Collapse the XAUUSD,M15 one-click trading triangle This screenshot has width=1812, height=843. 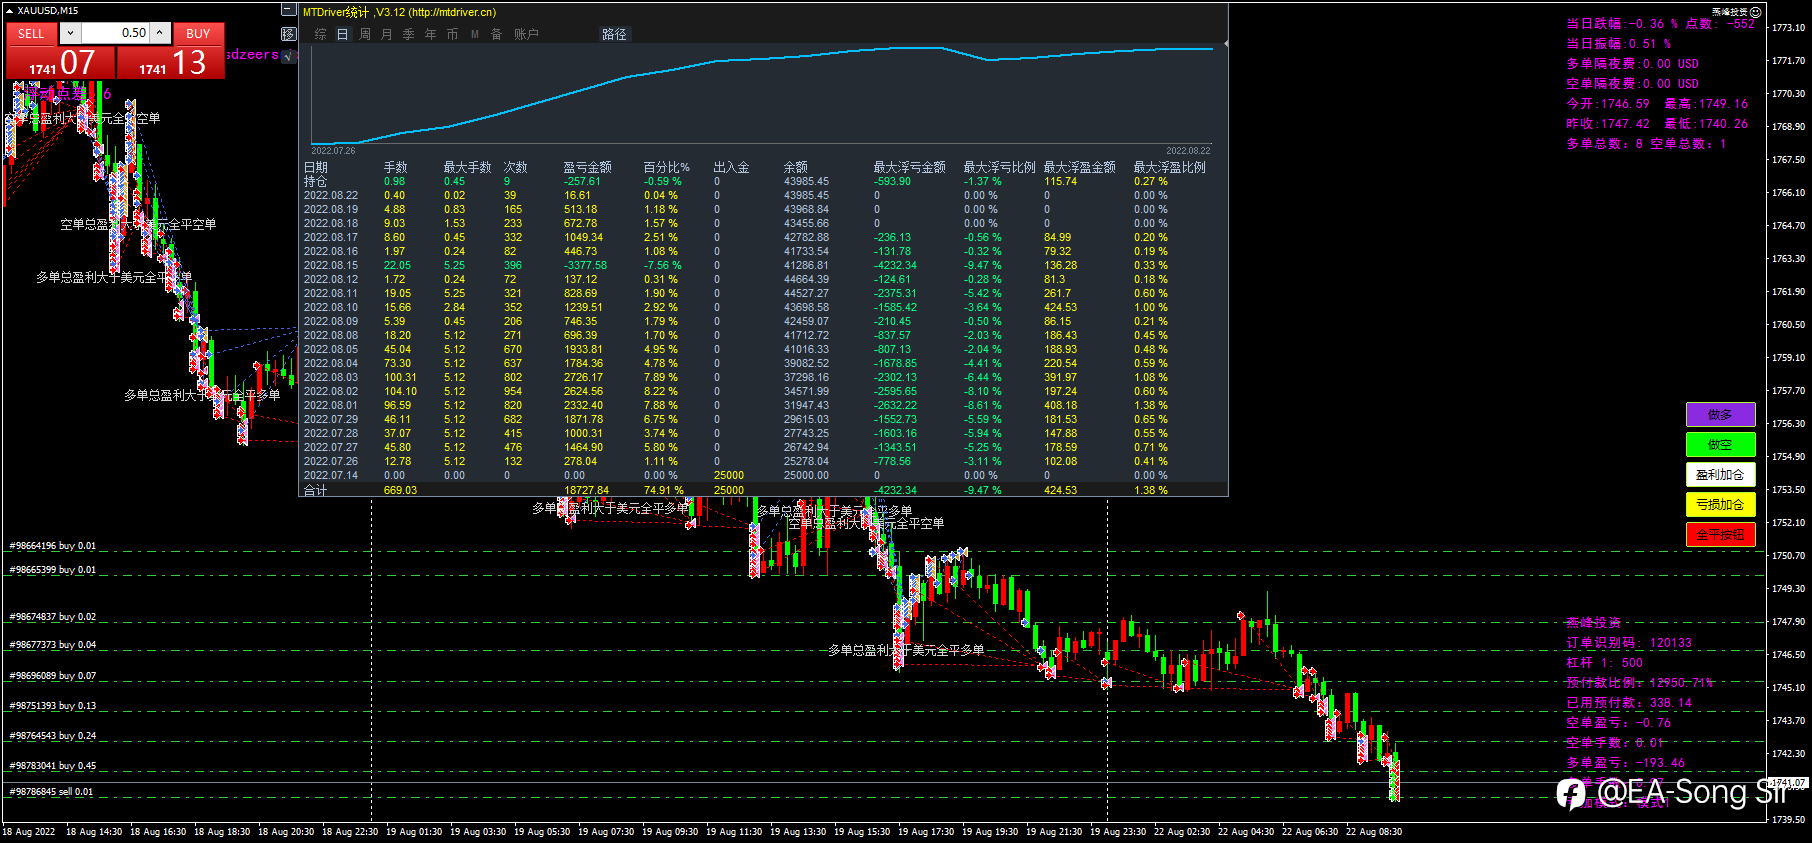pyautogui.click(x=10, y=11)
